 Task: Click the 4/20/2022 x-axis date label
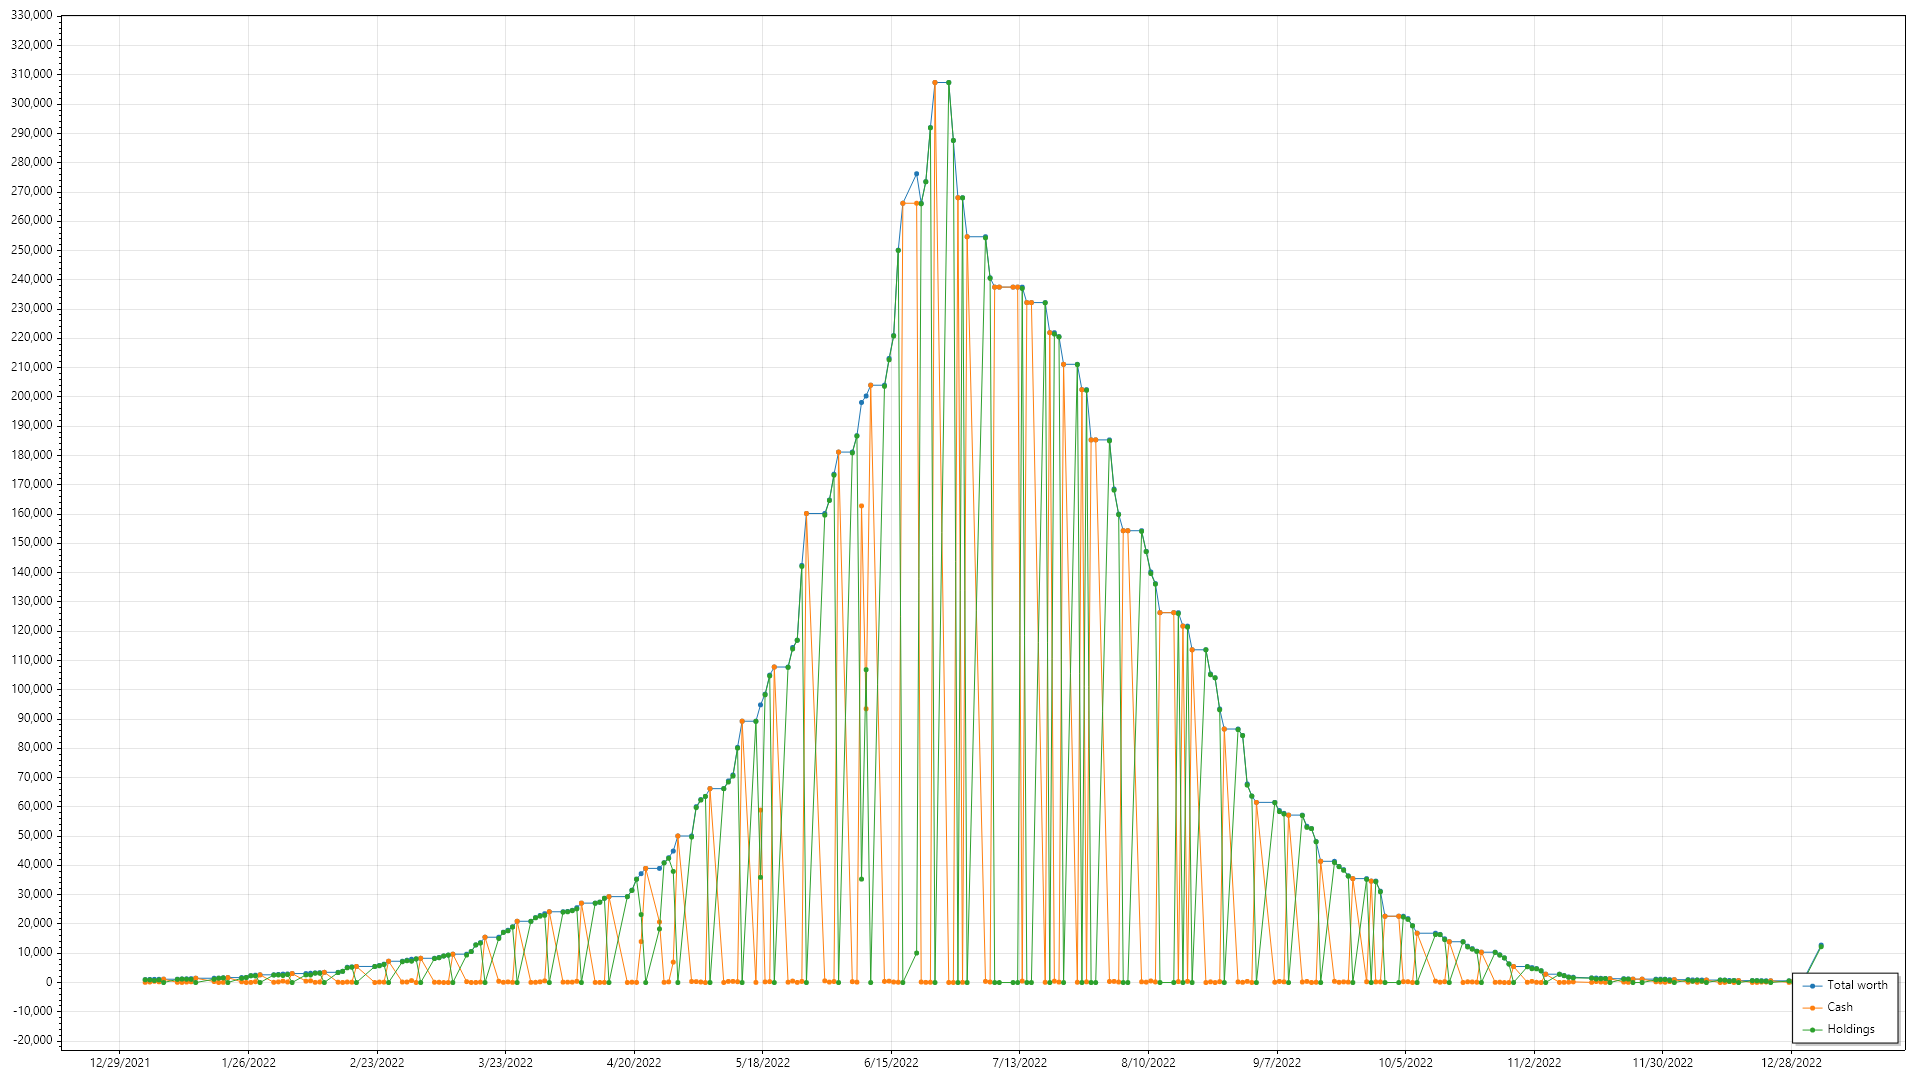coord(634,1063)
